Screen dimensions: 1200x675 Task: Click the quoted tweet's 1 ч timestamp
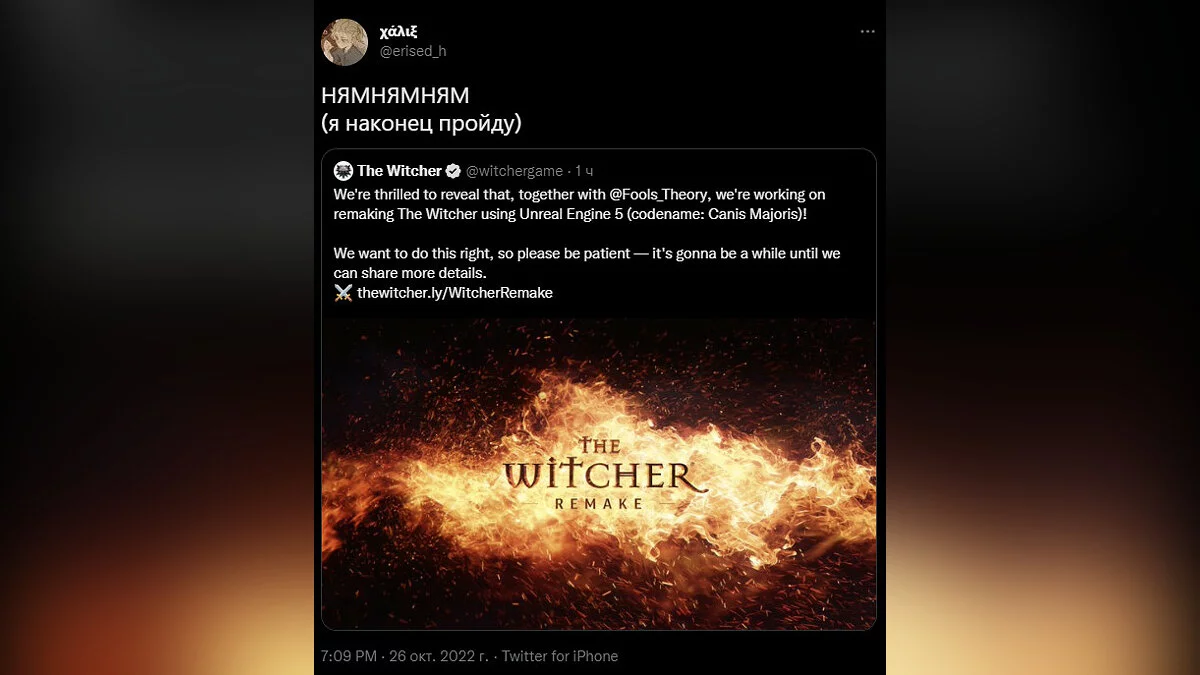[x=583, y=171]
